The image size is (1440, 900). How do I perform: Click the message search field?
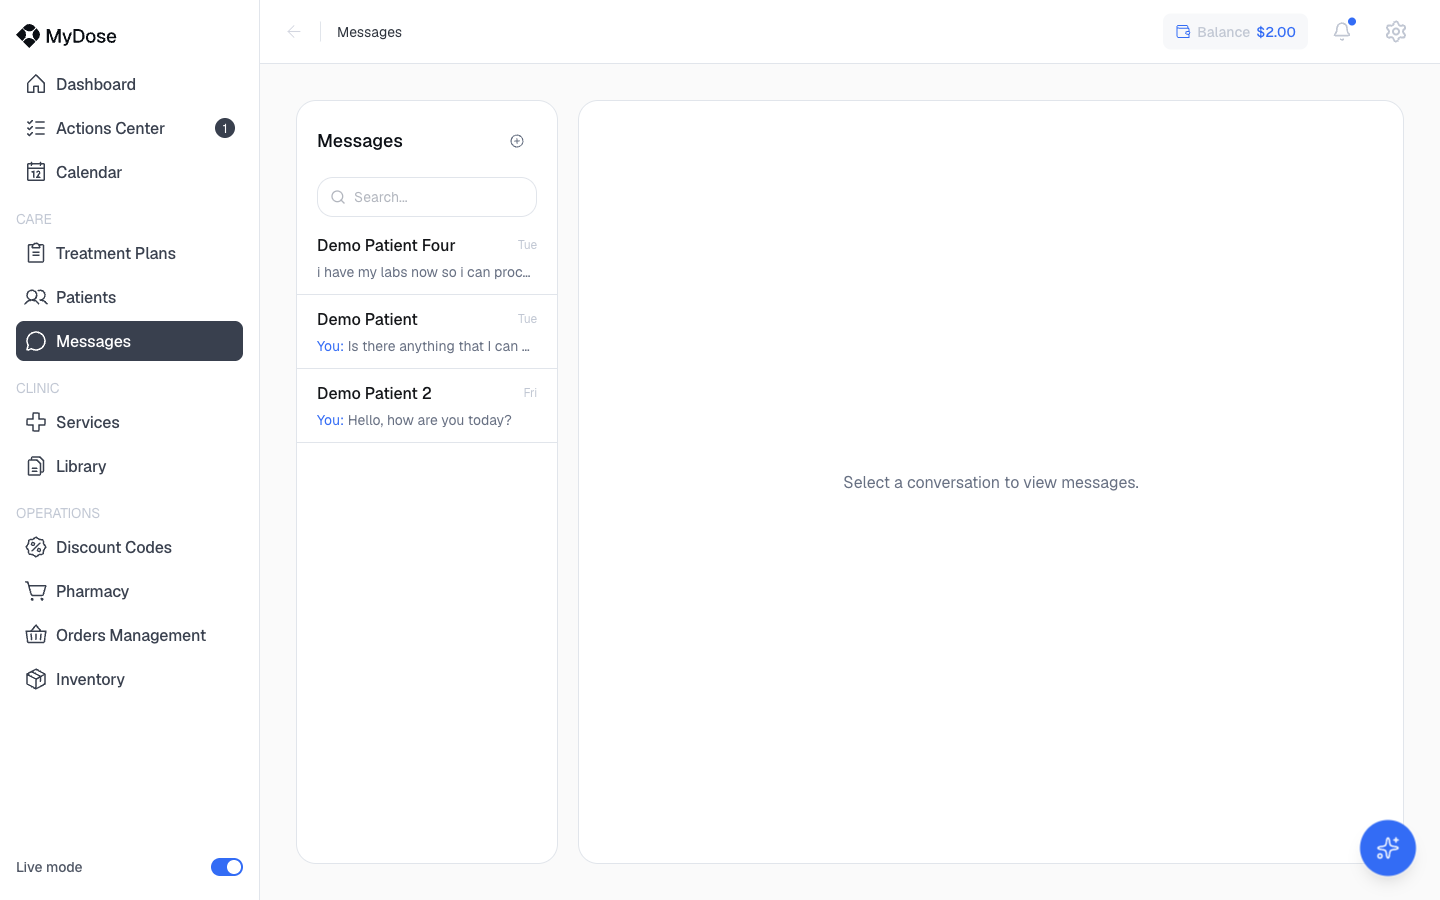point(427,197)
